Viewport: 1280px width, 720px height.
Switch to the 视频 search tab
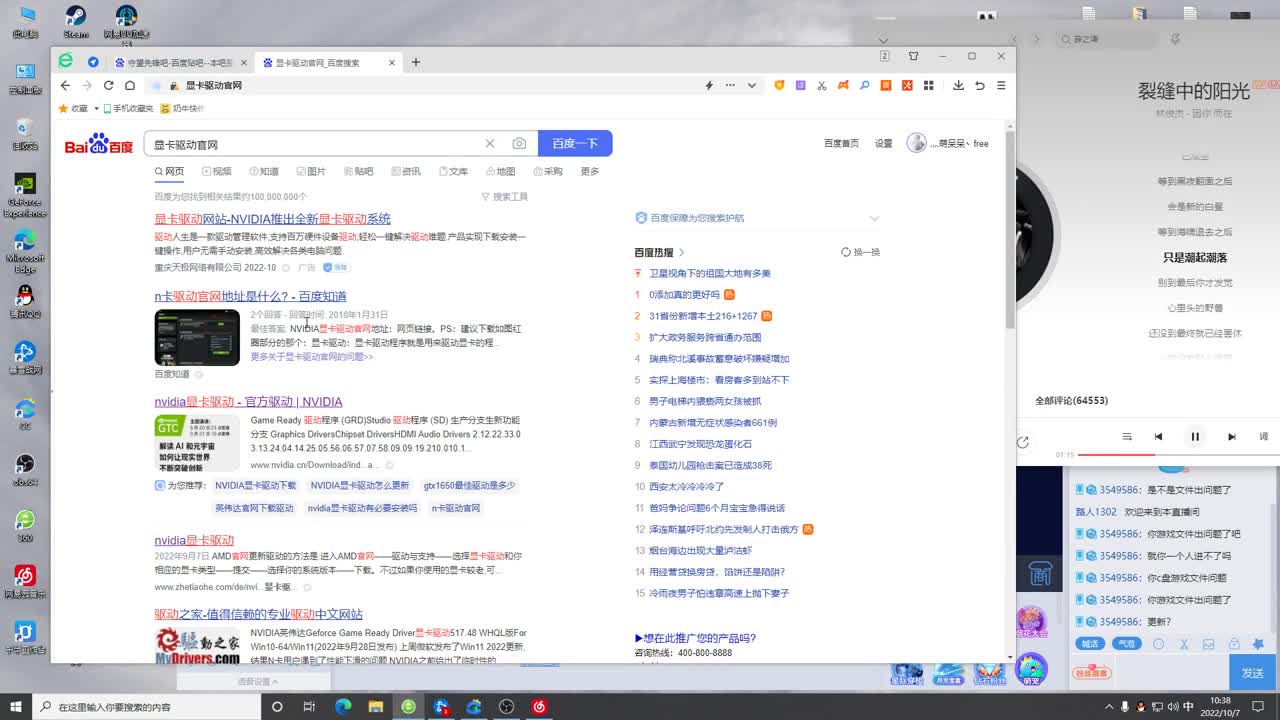point(216,171)
